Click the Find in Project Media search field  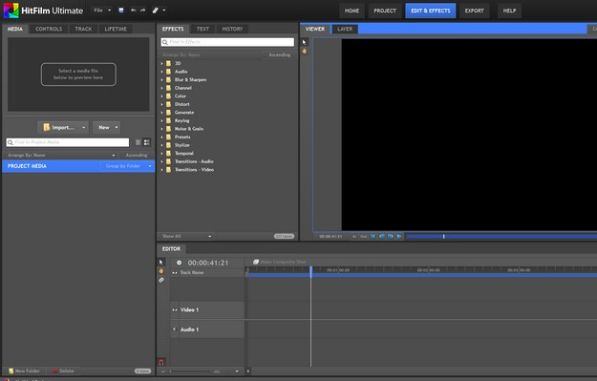coord(68,142)
